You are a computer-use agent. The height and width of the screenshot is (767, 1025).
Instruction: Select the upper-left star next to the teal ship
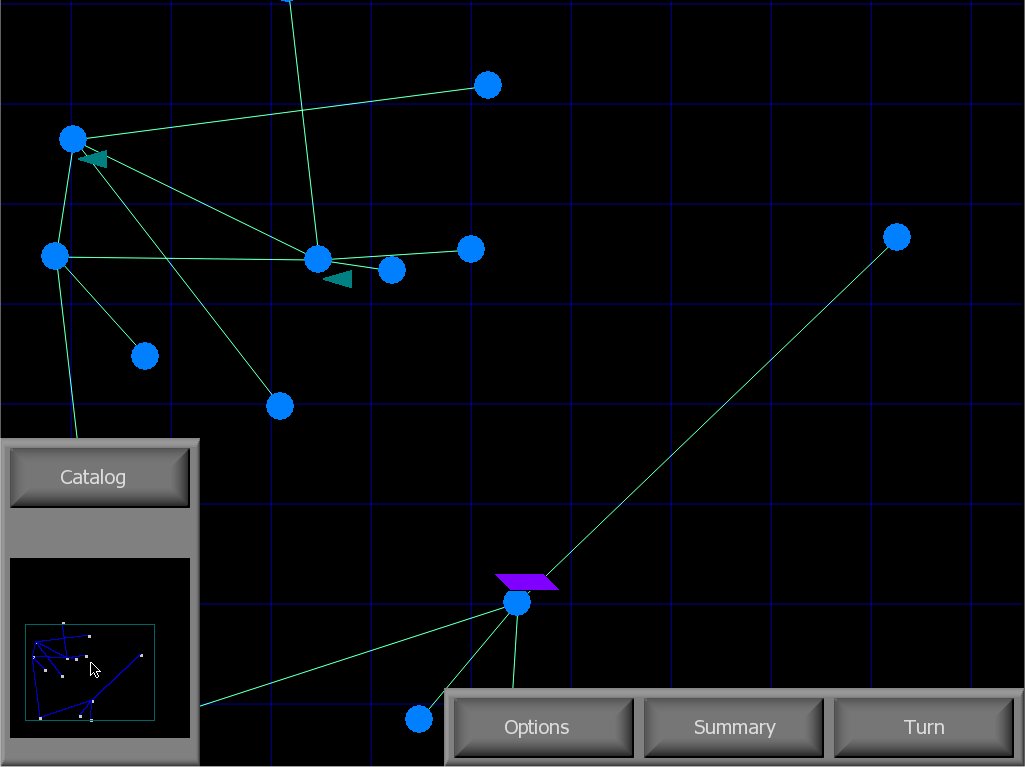[73, 139]
